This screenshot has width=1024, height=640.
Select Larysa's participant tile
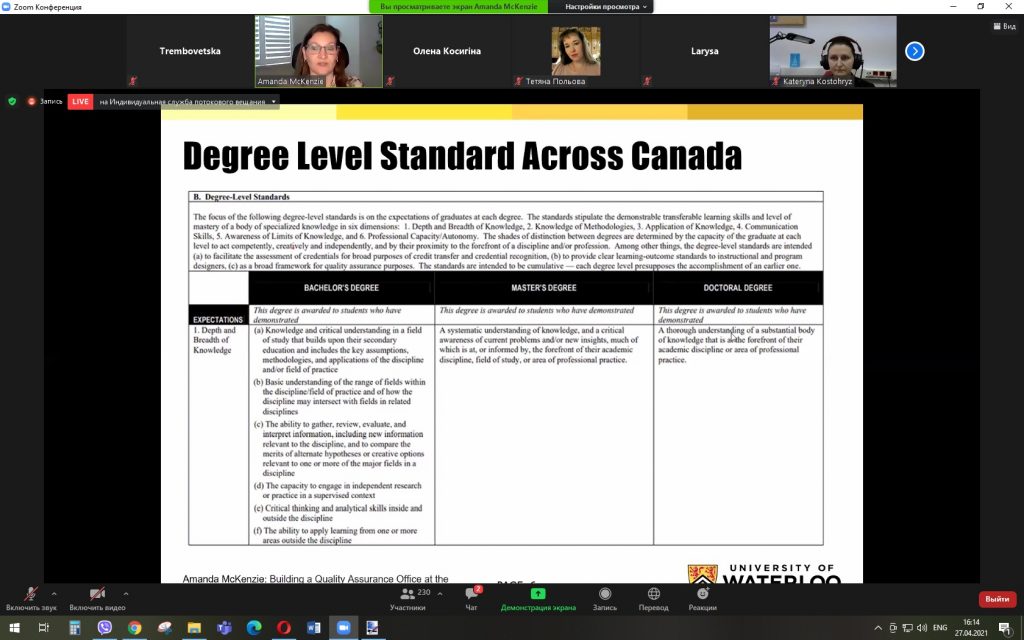[x=704, y=51]
